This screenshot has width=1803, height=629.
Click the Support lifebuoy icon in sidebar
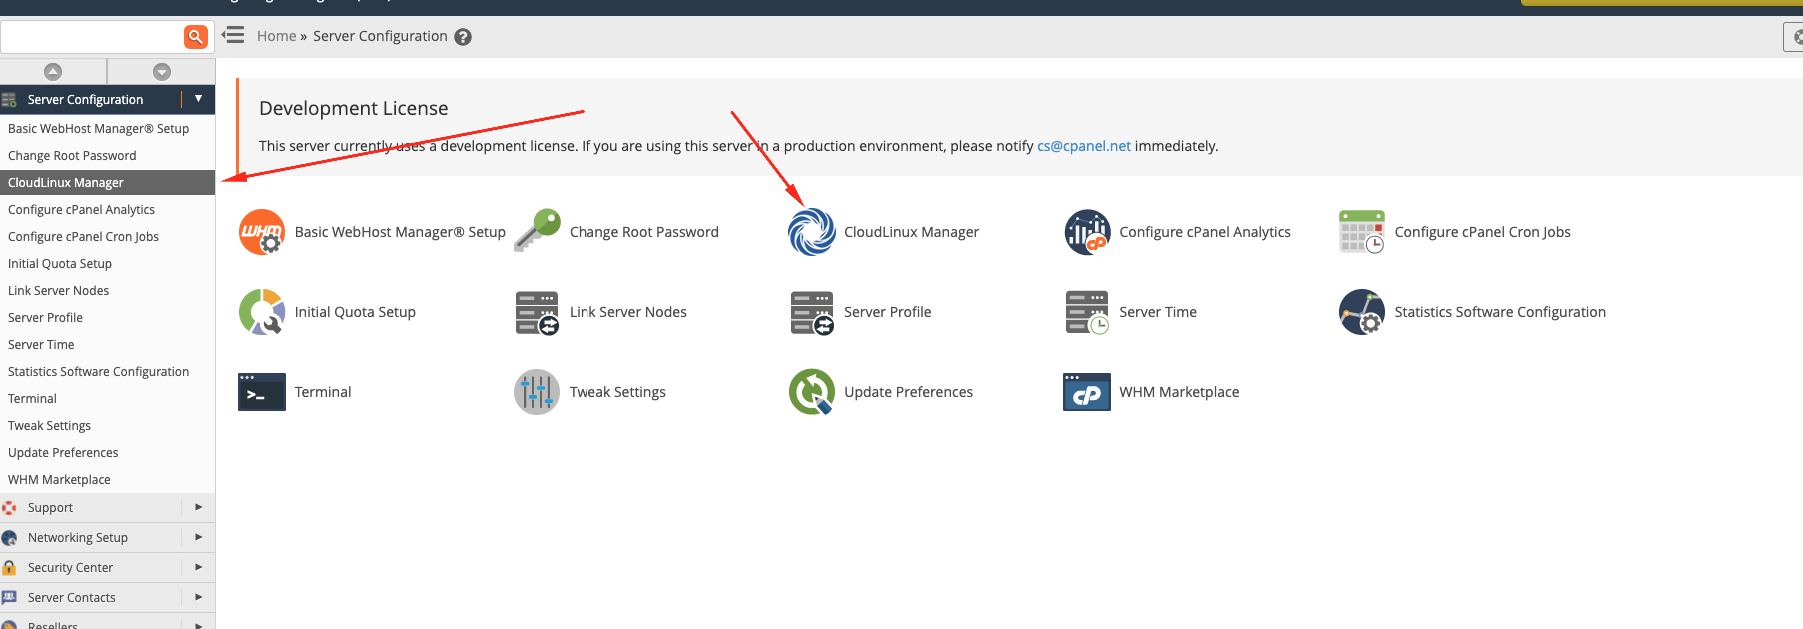click(9, 508)
